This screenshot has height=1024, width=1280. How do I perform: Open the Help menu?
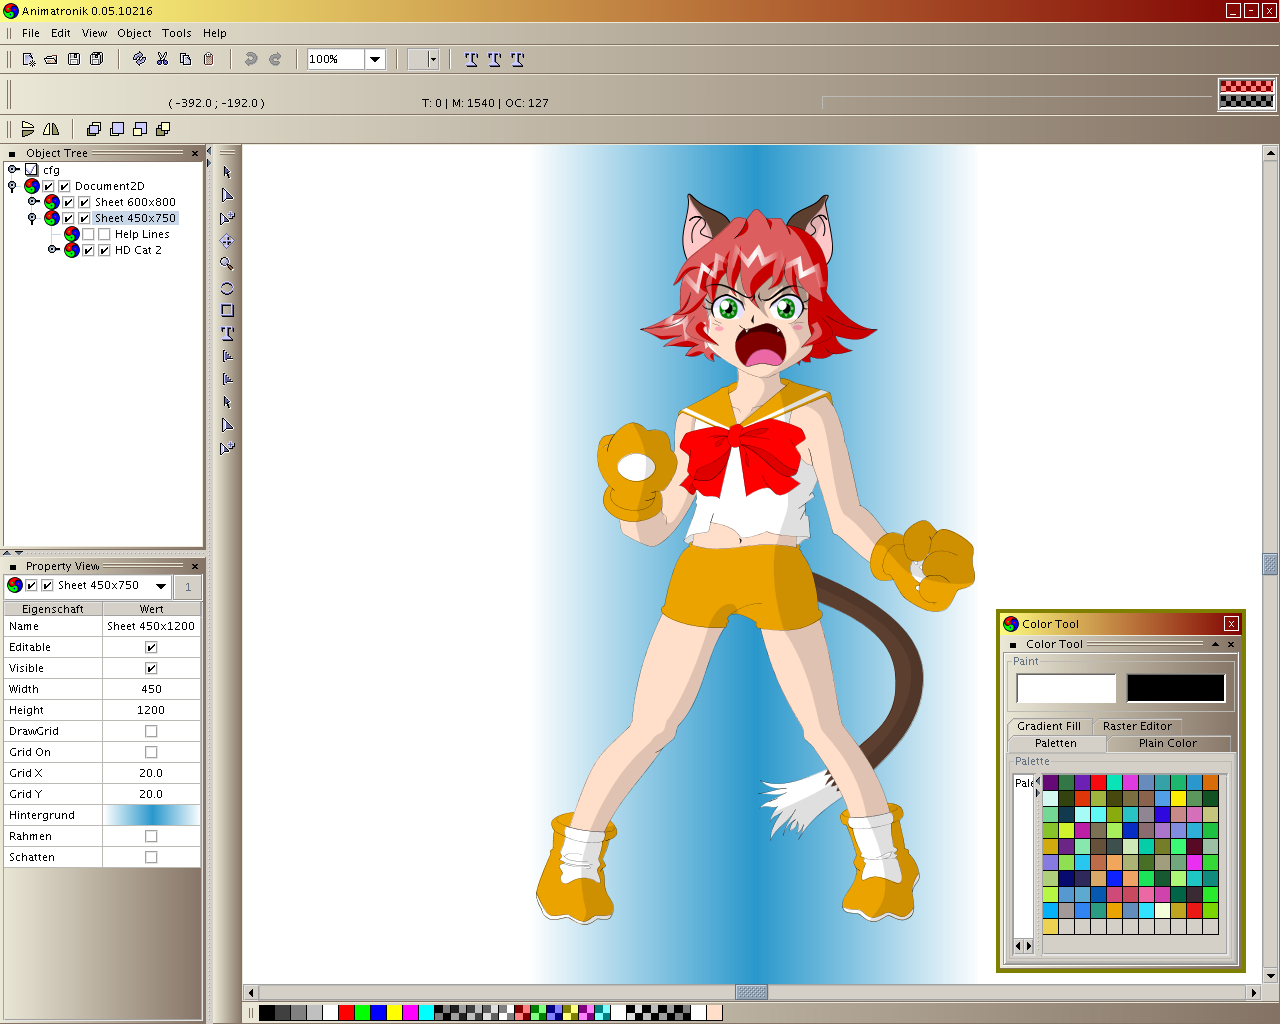coord(215,33)
